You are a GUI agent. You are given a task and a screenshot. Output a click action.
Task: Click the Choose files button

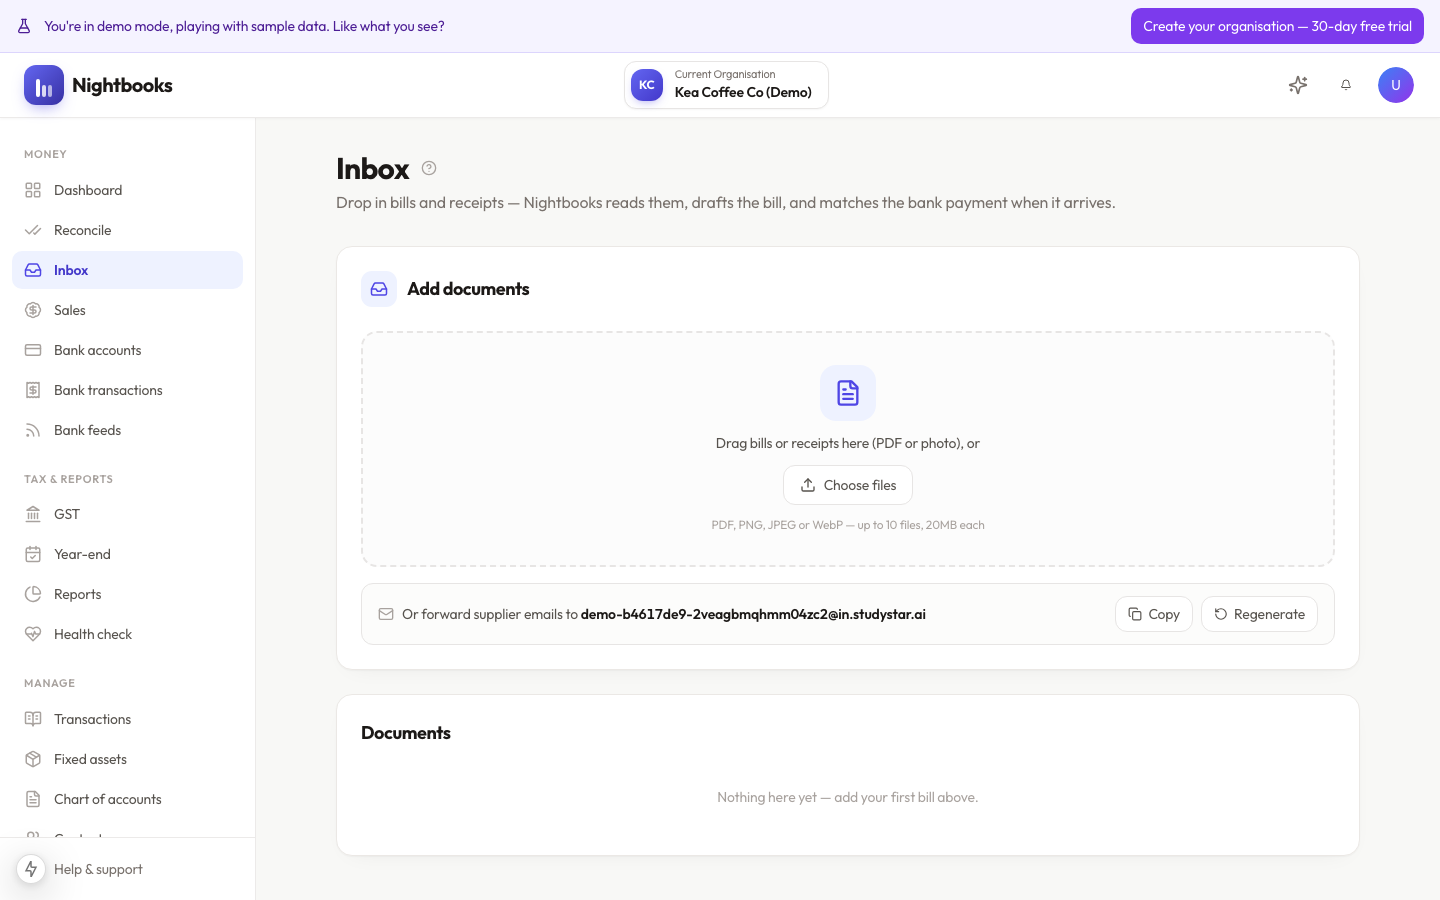click(848, 485)
